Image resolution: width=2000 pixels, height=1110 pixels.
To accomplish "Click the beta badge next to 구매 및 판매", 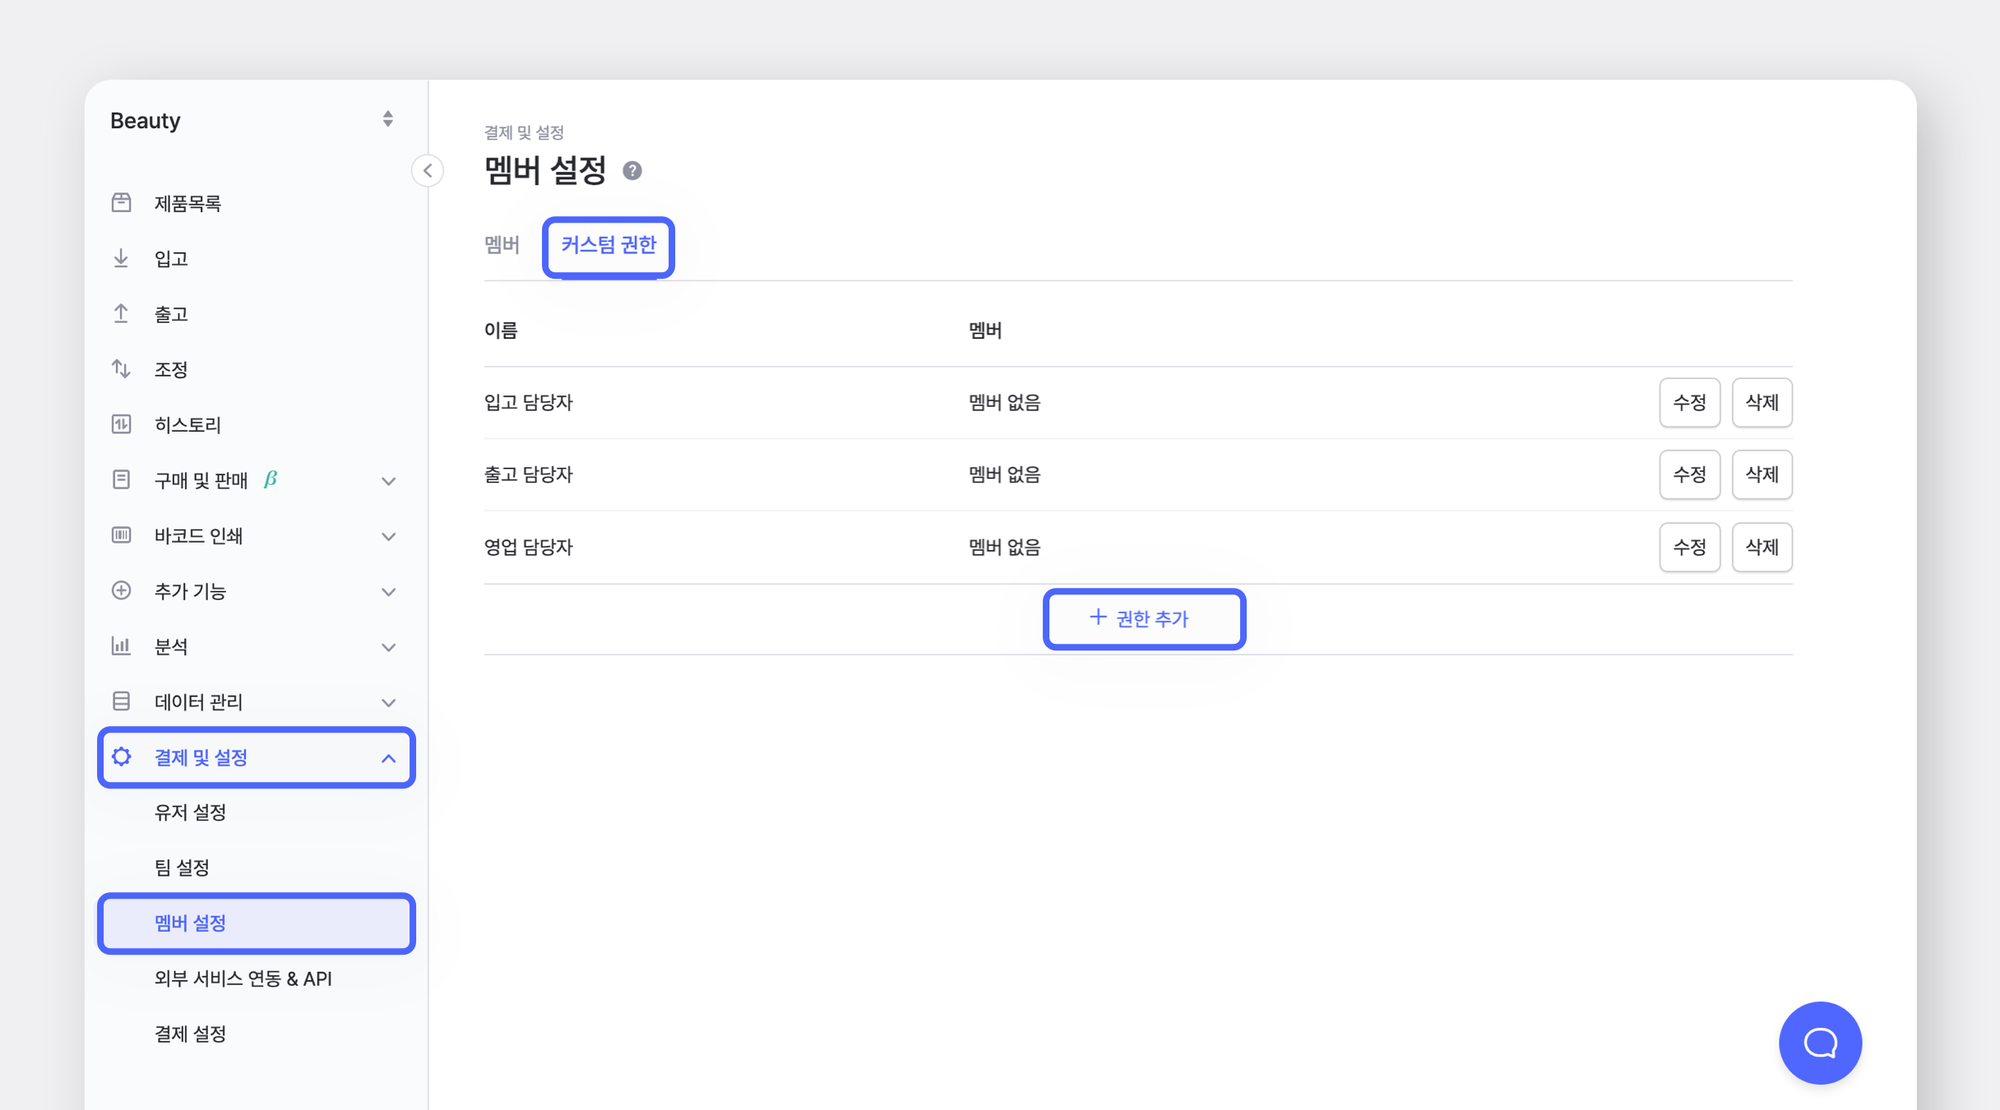I will point(270,479).
